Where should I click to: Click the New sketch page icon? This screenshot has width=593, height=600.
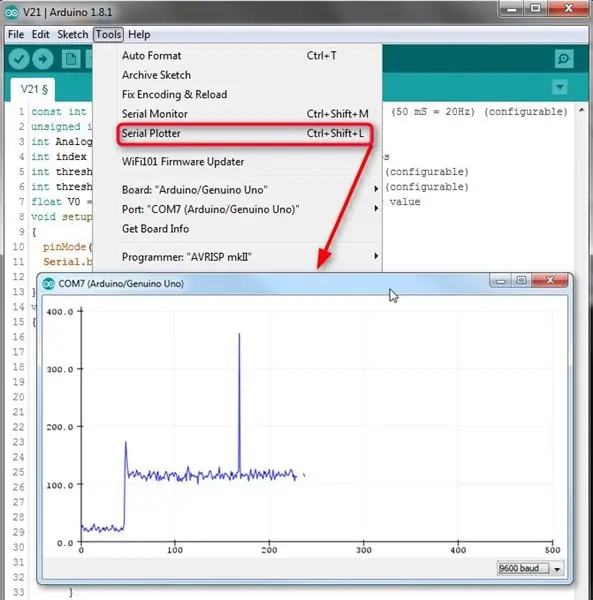[x=71, y=59]
